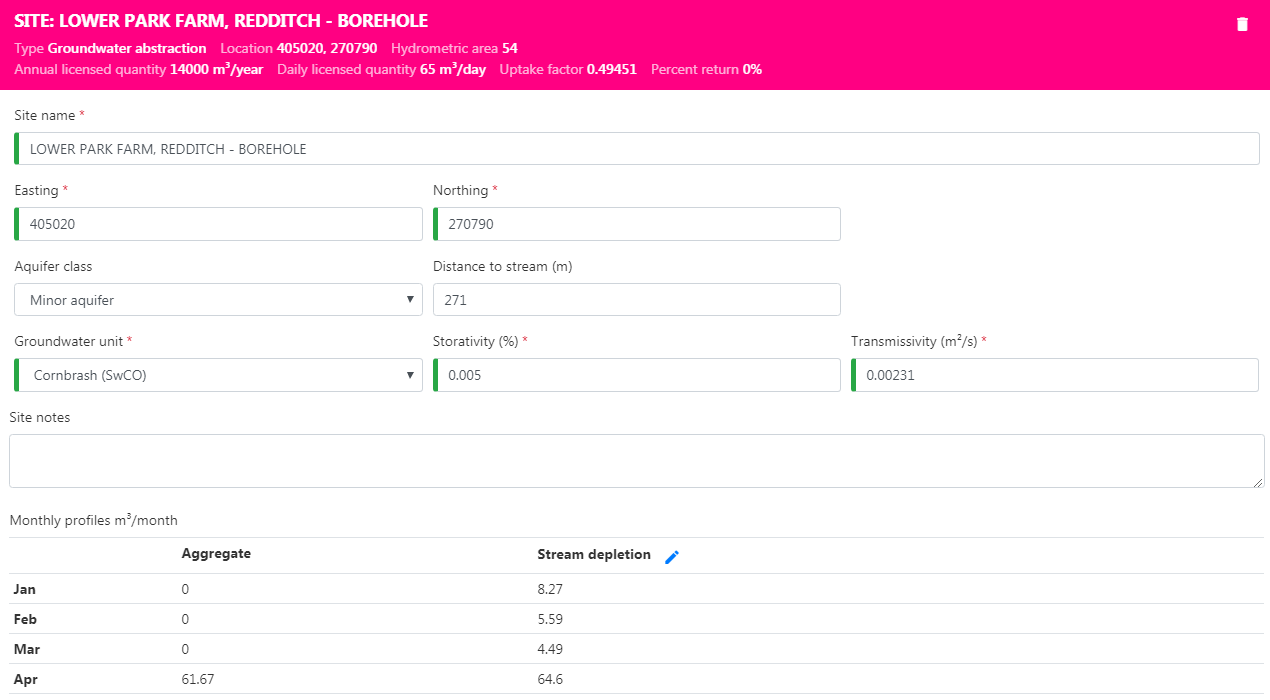The image size is (1270, 700).
Task: Click the Apr stream depletion value 64.6
Action: click(551, 680)
